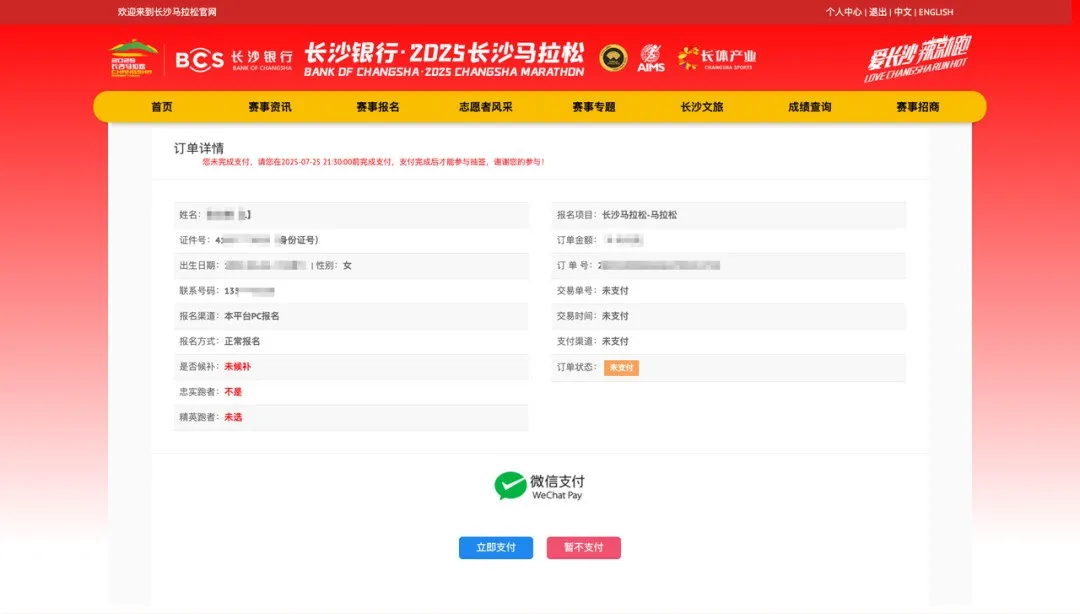Click the 本平台PC报名 channel value
1080x614 pixels.
251,316
